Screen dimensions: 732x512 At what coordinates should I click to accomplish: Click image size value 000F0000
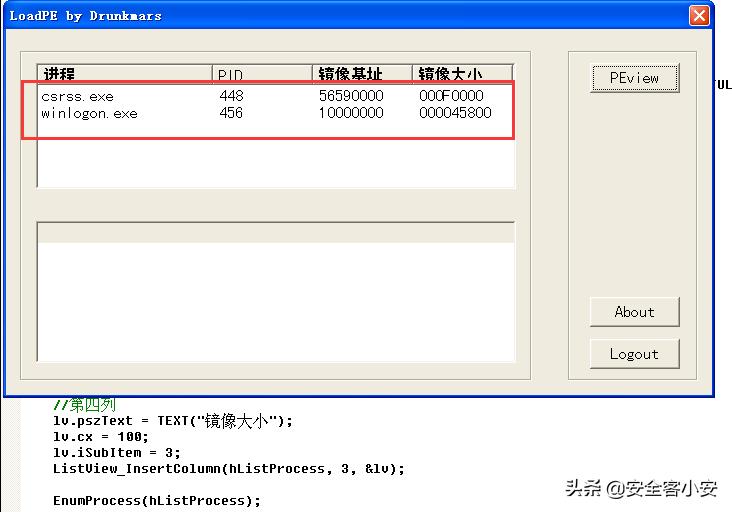(451, 96)
